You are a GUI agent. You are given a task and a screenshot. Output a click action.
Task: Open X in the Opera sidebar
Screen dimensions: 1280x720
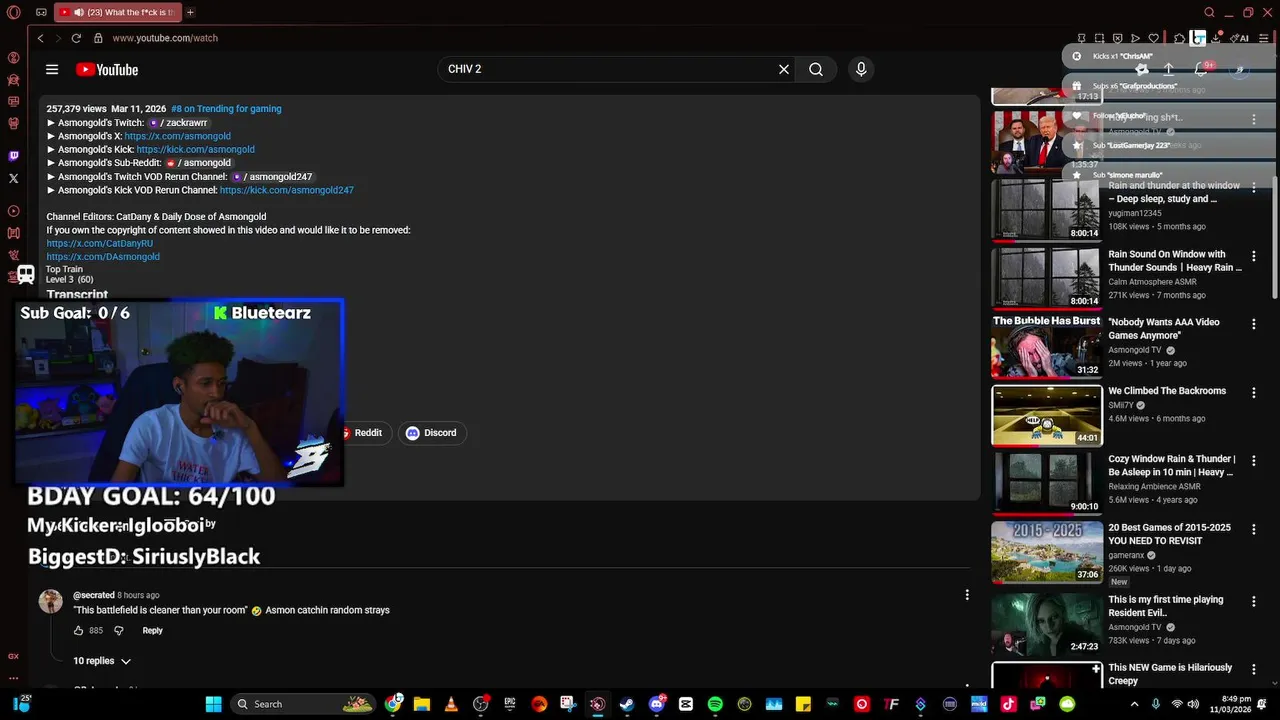pos(14,178)
